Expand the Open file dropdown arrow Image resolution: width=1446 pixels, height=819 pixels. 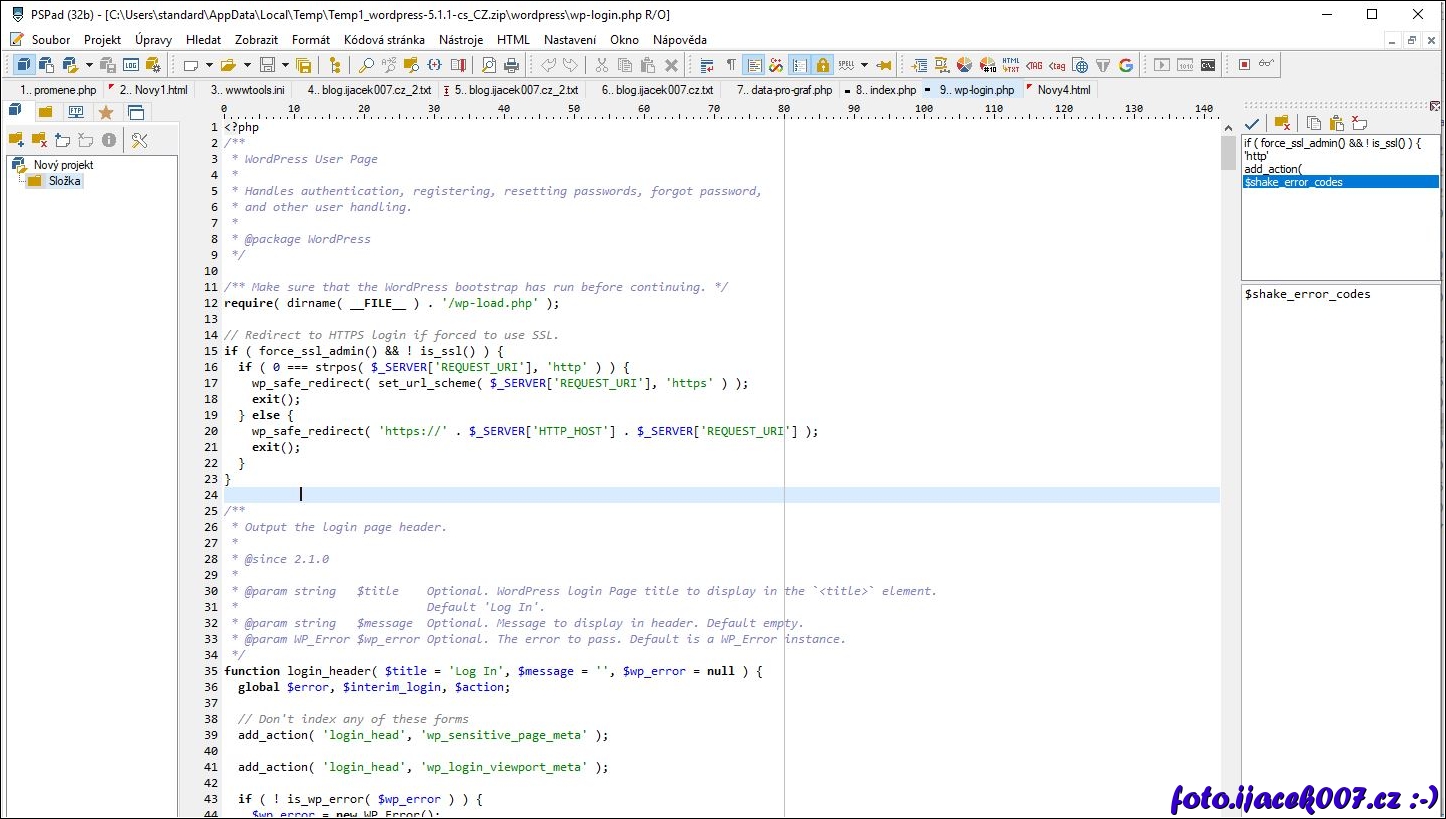pos(247,65)
